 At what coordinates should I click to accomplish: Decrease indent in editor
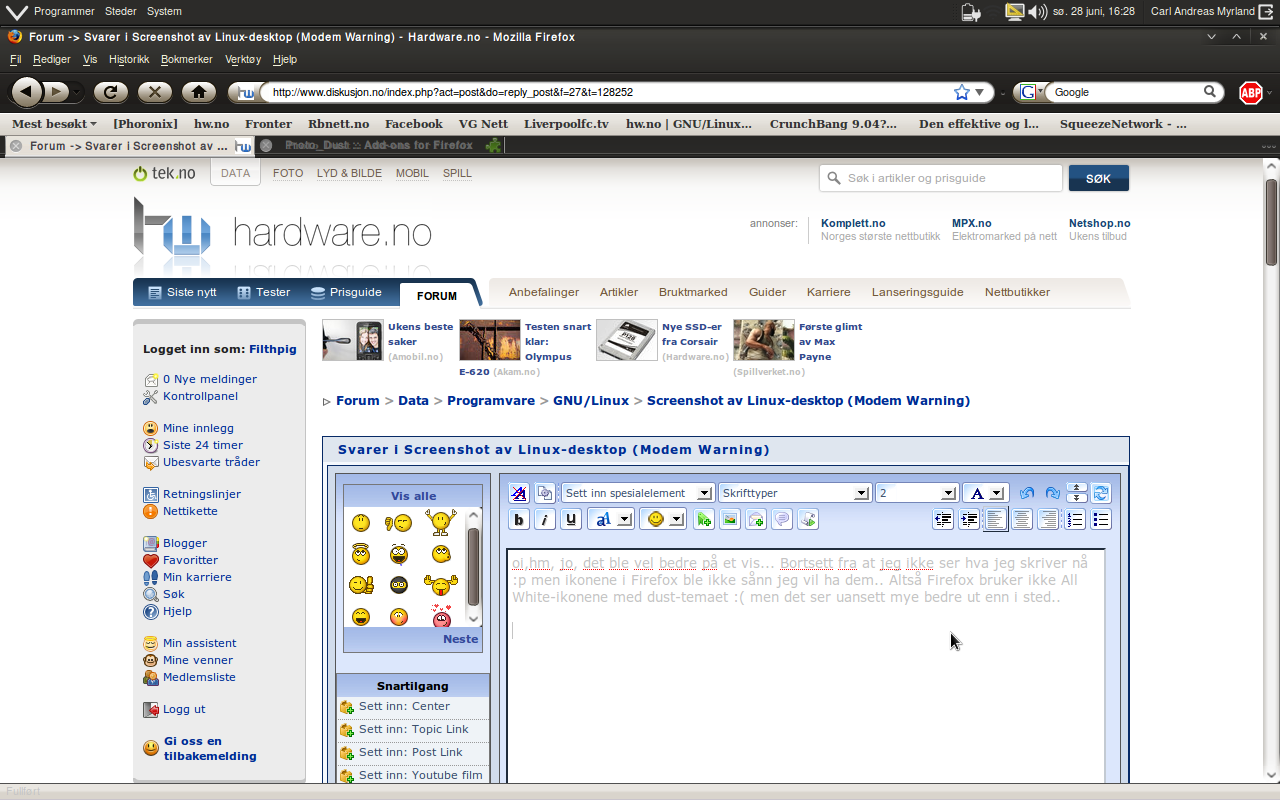click(x=943, y=519)
